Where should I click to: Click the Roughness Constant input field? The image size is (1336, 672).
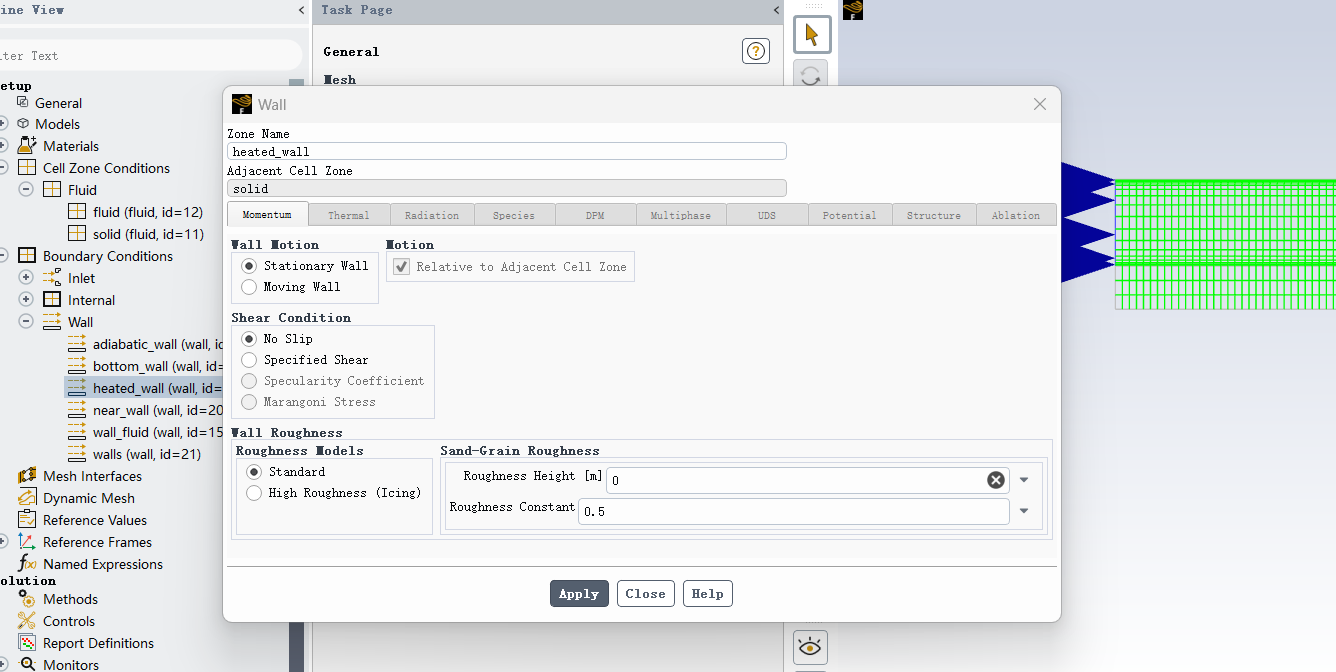tap(793, 512)
